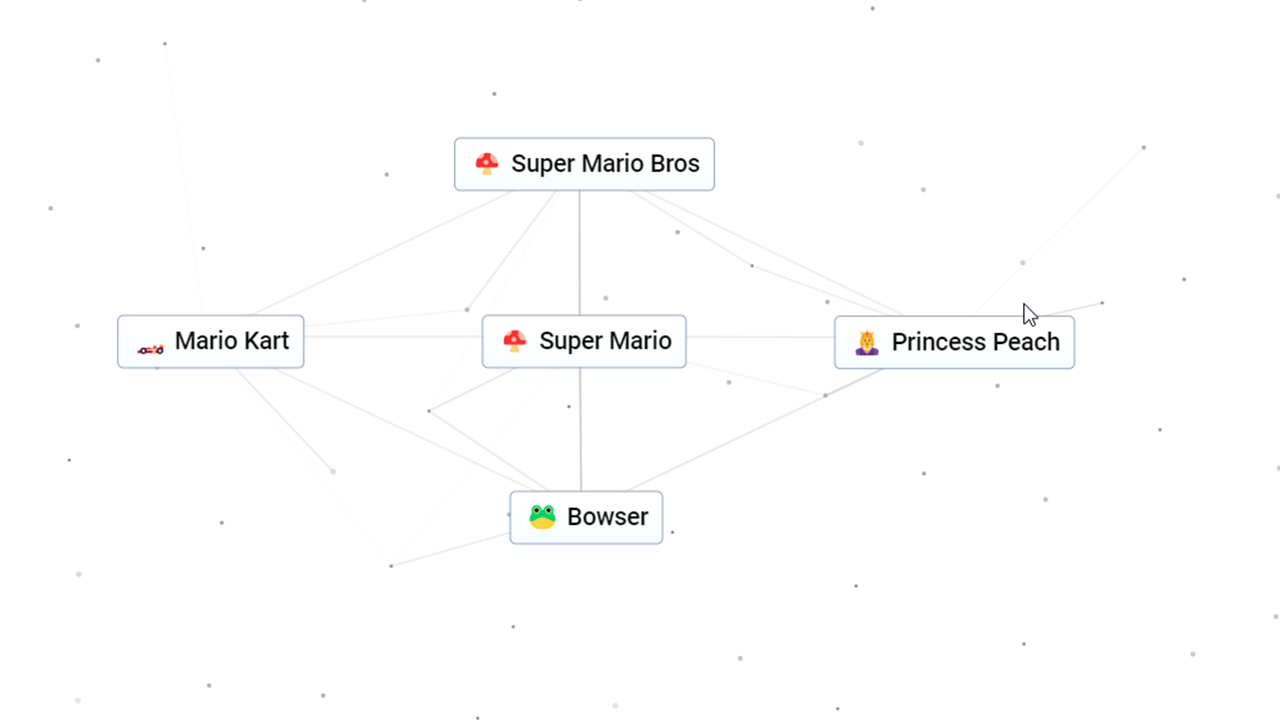Select the Mario Kart element card
Image resolution: width=1280 pixels, height=720 pixels.
pyautogui.click(x=210, y=341)
